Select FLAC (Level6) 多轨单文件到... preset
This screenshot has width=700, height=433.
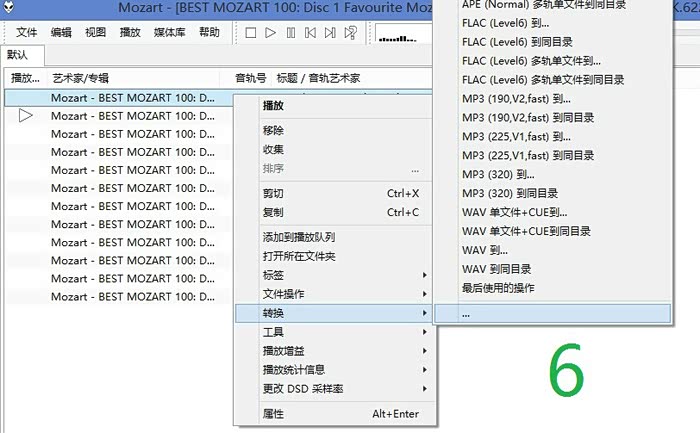pyautogui.click(x=553, y=61)
